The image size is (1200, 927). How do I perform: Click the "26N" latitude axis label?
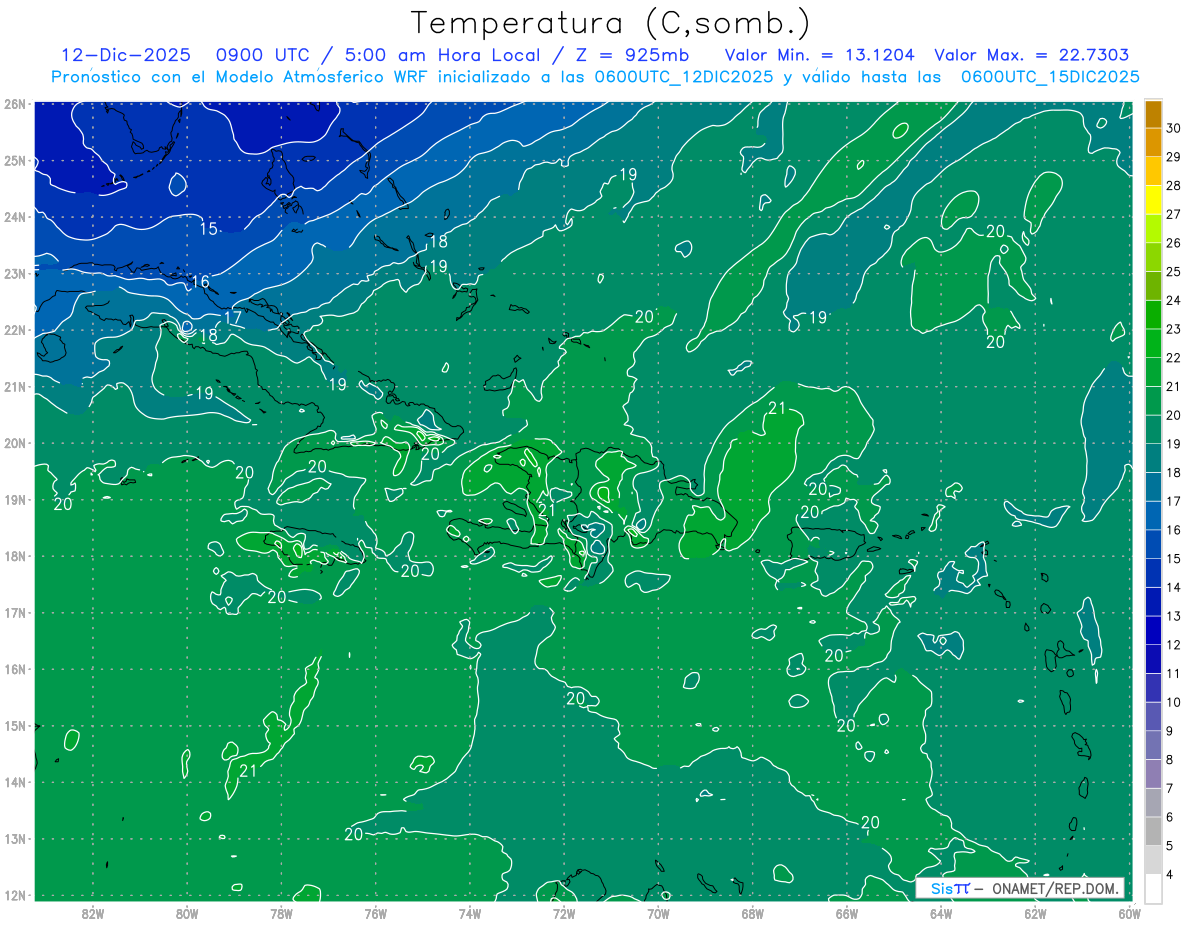coord(15,104)
